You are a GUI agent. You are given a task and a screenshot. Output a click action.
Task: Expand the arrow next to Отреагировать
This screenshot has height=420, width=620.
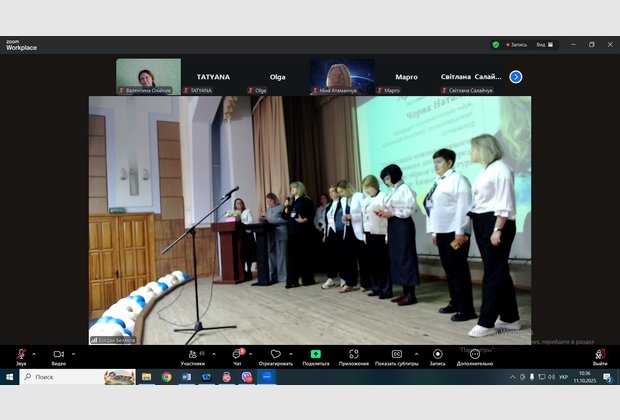pos(291,354)
